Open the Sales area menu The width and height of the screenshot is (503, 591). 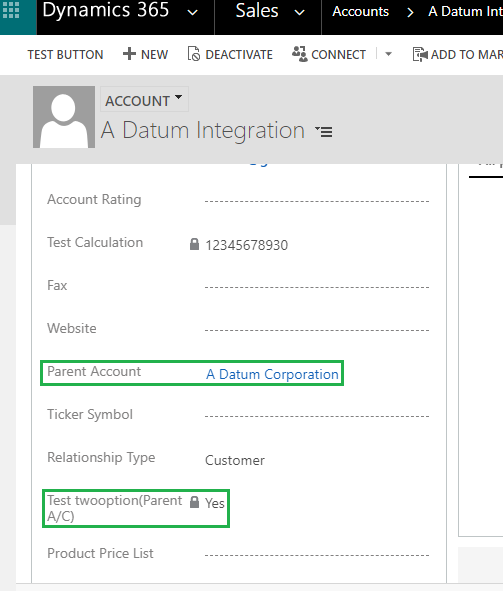click(257, 11)
